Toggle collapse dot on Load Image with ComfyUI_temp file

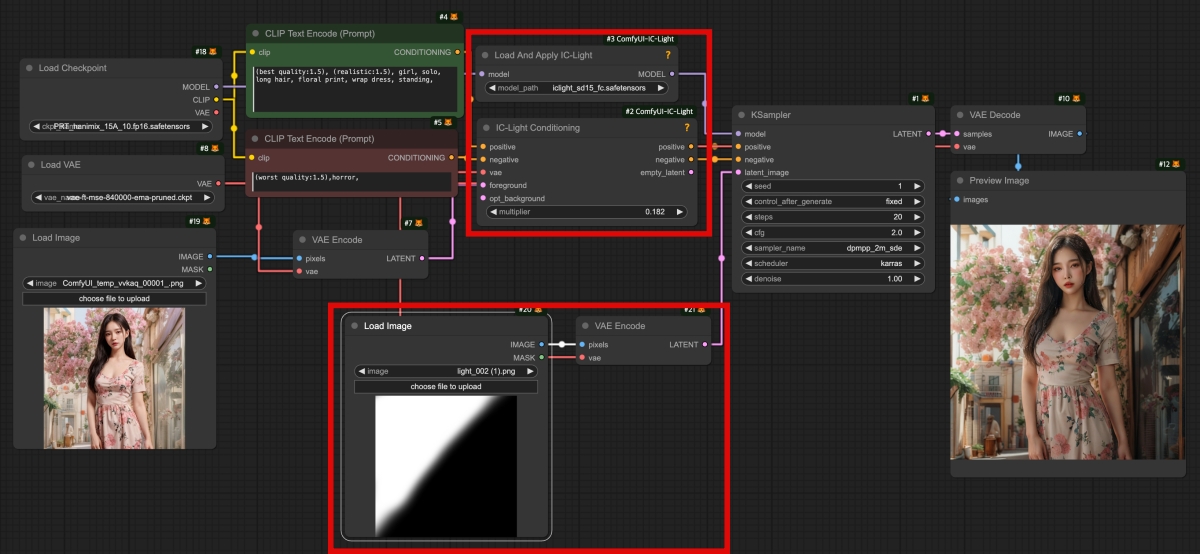(24, 238)
